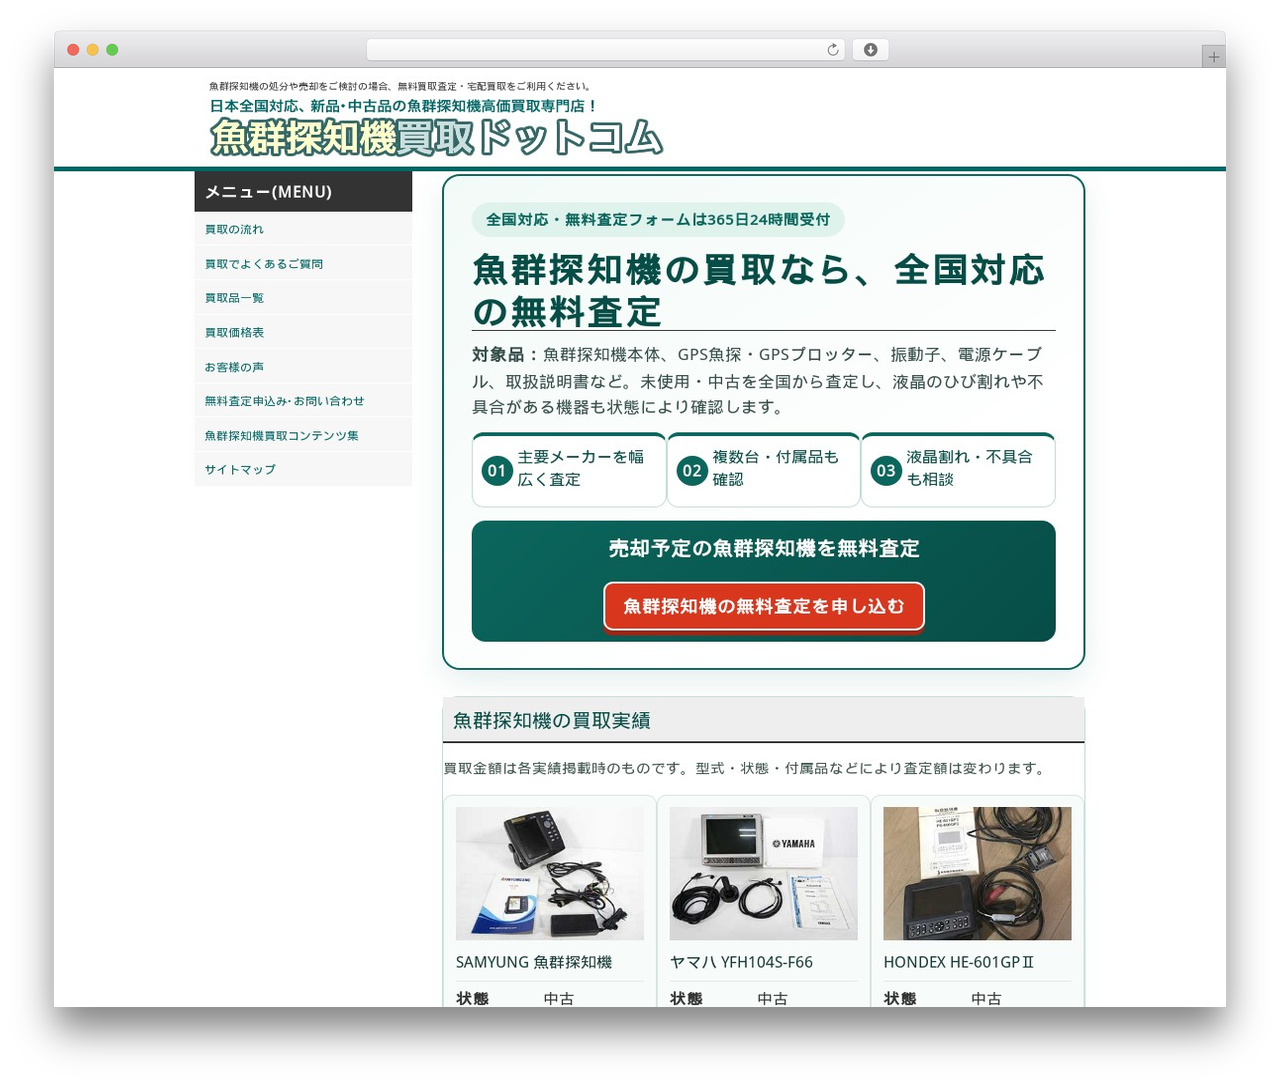Click 複数台・付属品も確認 card text

point(775,468)
